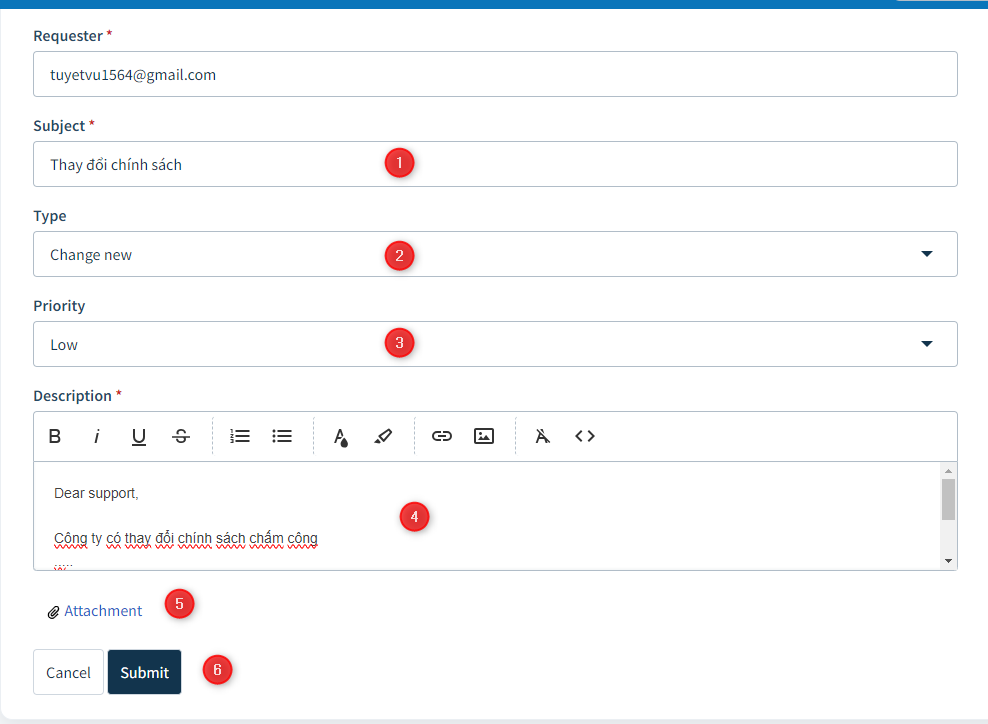
Task: Cancel the ticket form
Action: click(x=68, y=672)
